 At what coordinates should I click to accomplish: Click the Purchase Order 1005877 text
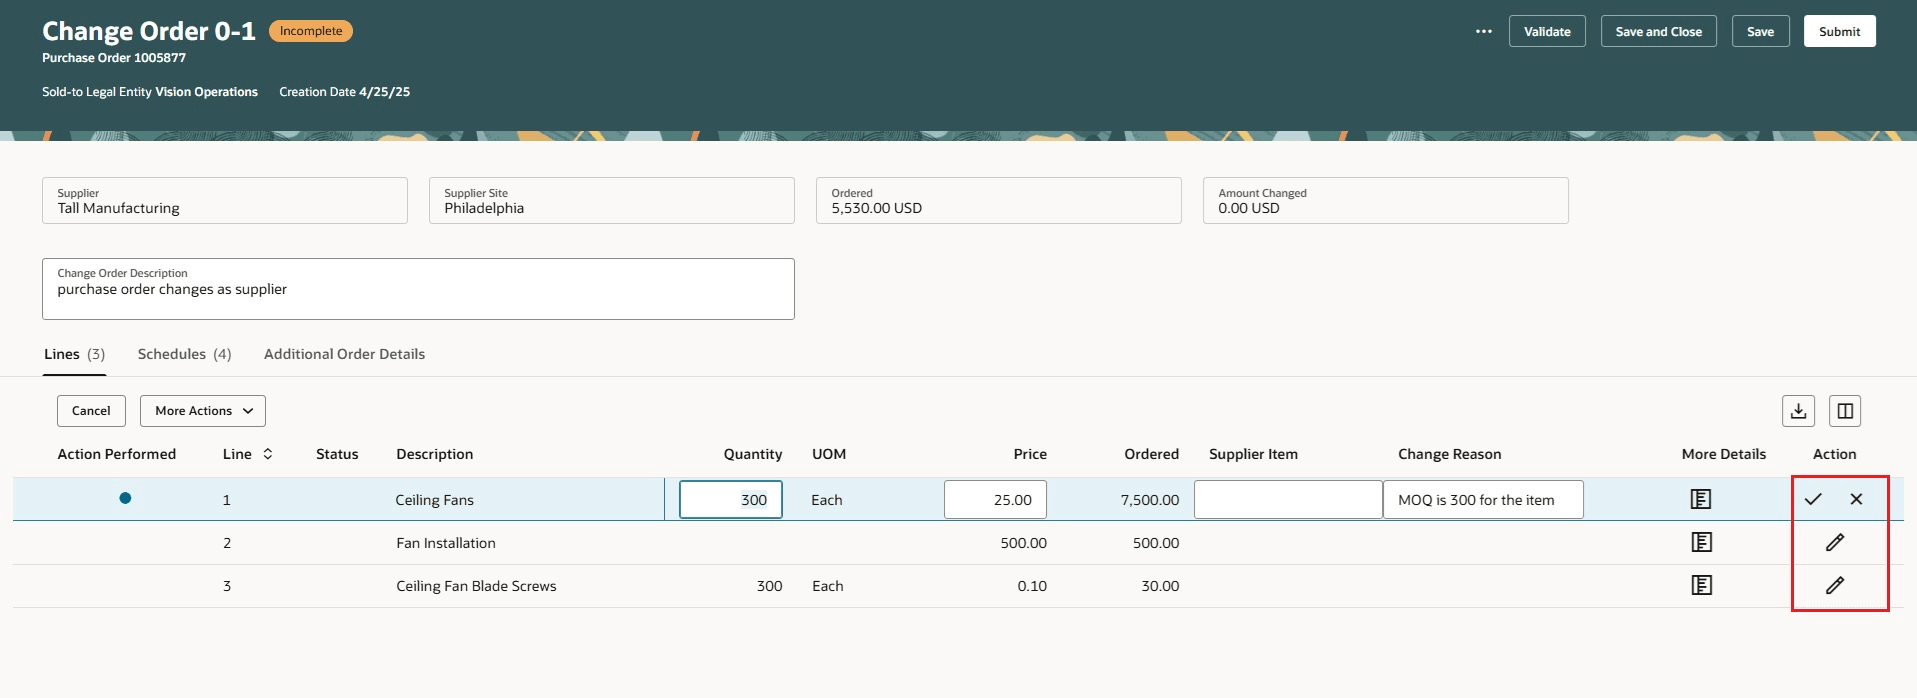114,58
